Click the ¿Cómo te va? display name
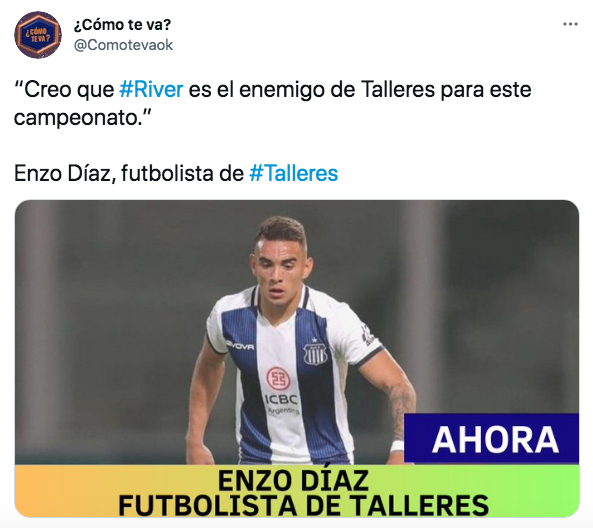593x528 pixels. (x=123, y=25)
